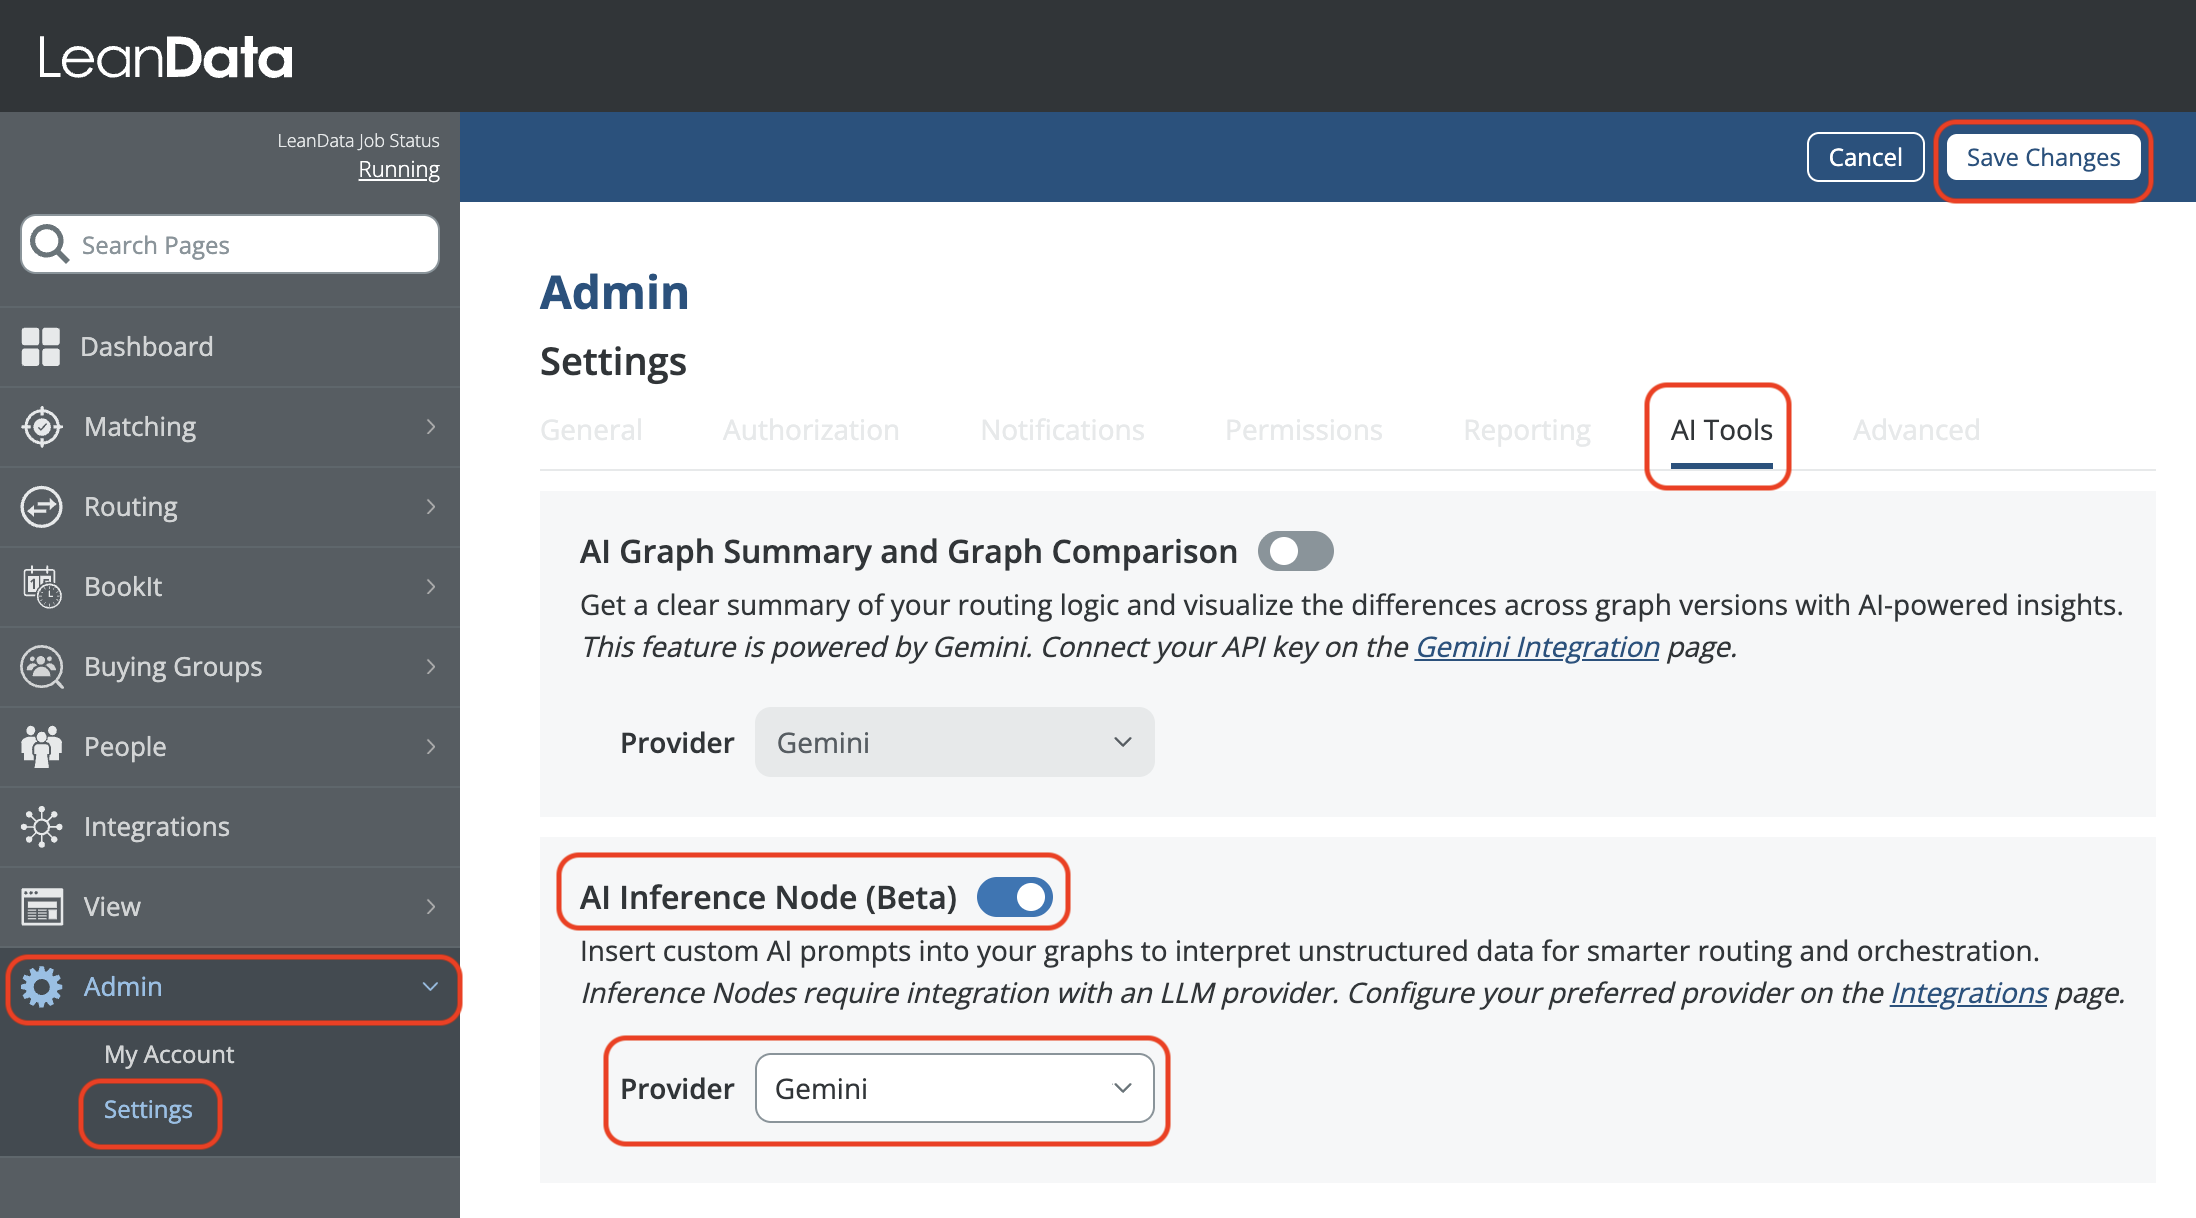The width and height of the screenshot is (2196, 1218).
Task: Open the Gemini Integration link
Action: (1536, 647)
